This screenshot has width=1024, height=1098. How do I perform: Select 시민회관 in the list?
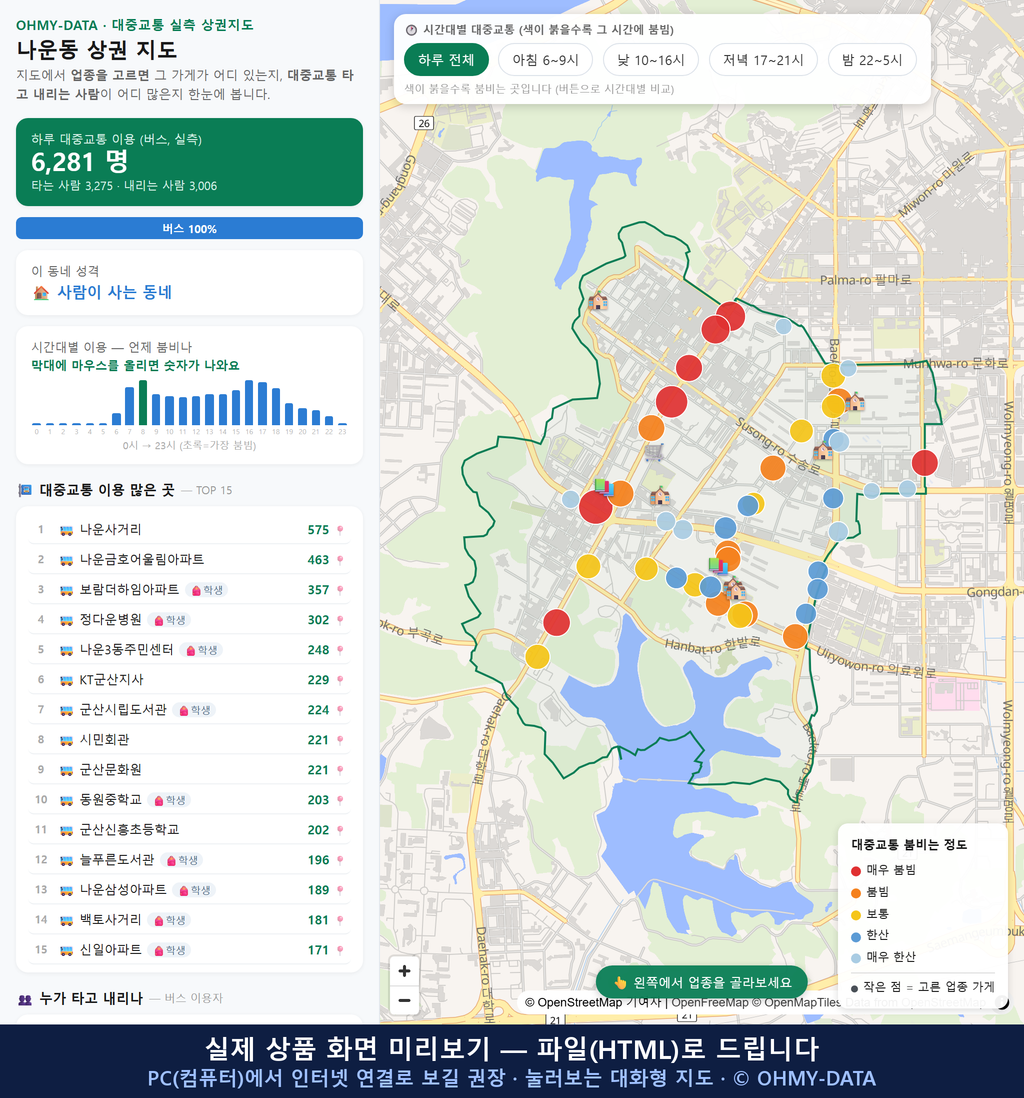(x=189, y=740)
